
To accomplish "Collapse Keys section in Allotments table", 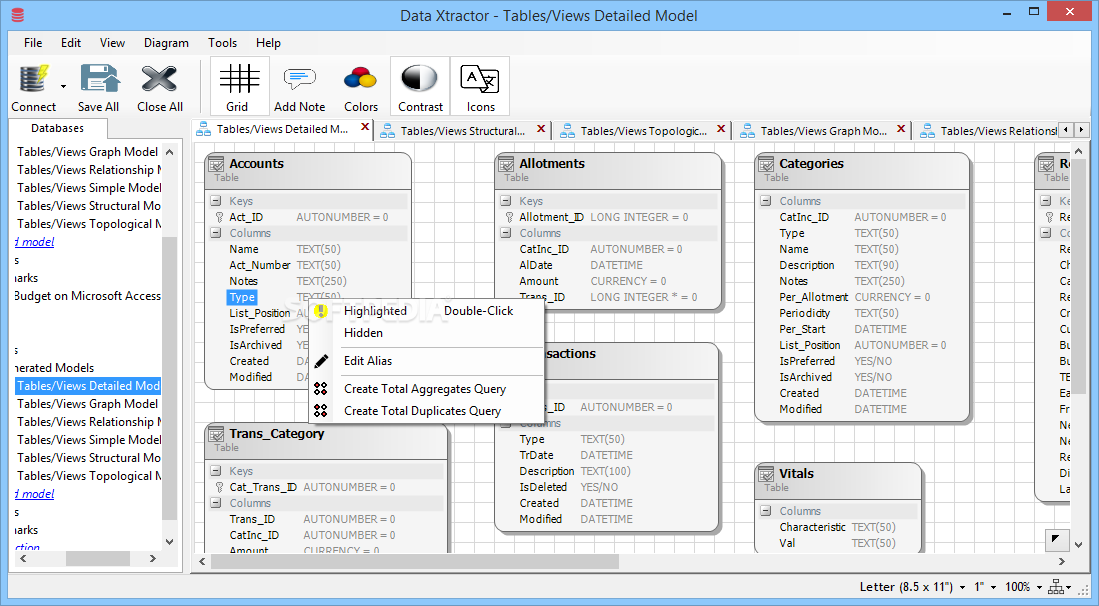I will point(506,201).
